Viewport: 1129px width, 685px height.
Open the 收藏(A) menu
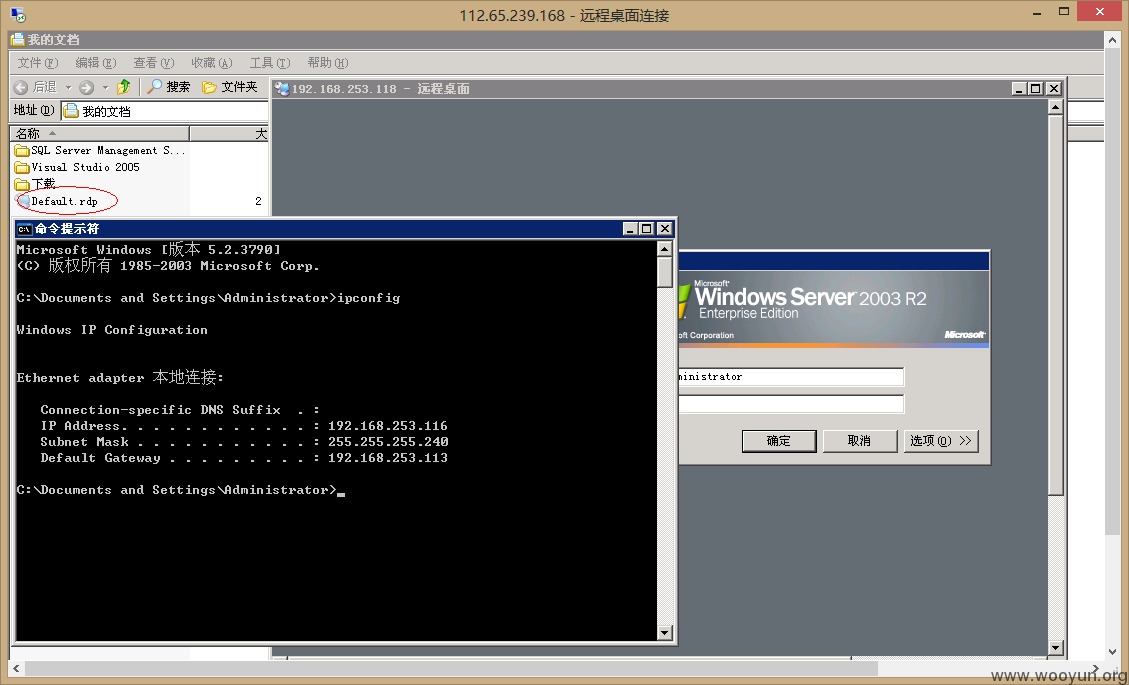(212, 63)
